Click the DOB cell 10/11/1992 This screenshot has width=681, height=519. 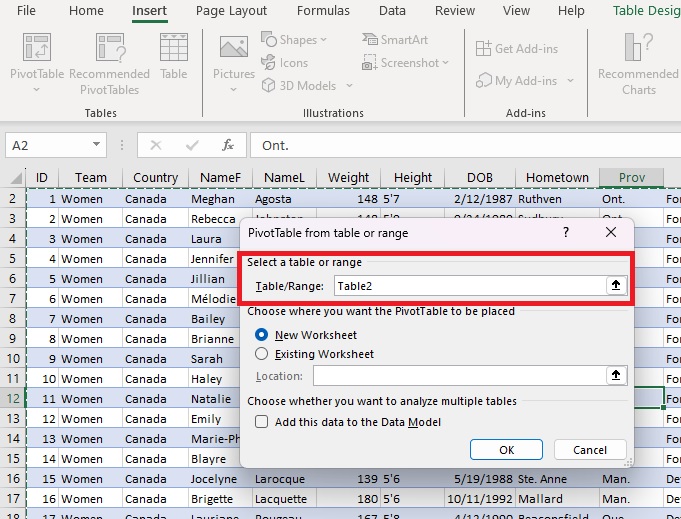(x=480, y=499)
